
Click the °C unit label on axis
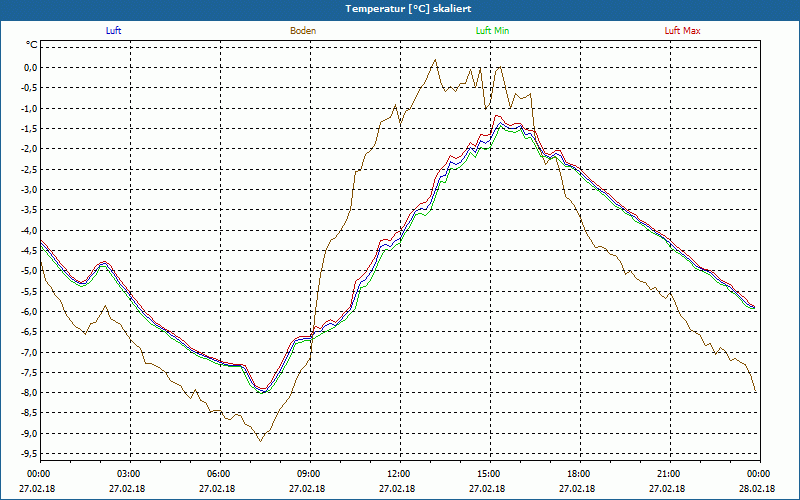click(x=32, y=45)
